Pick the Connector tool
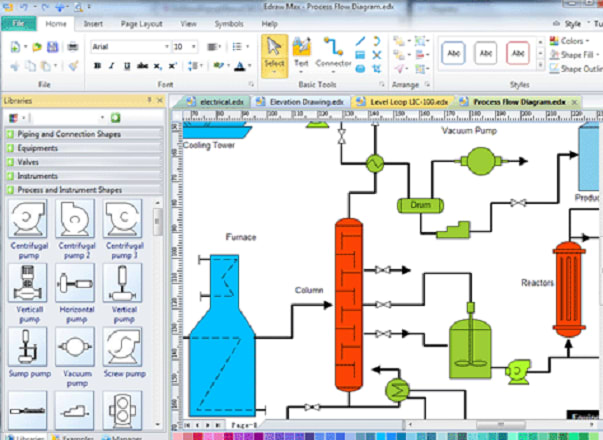The height and width of the screenshot is (440, 603). 334,53
